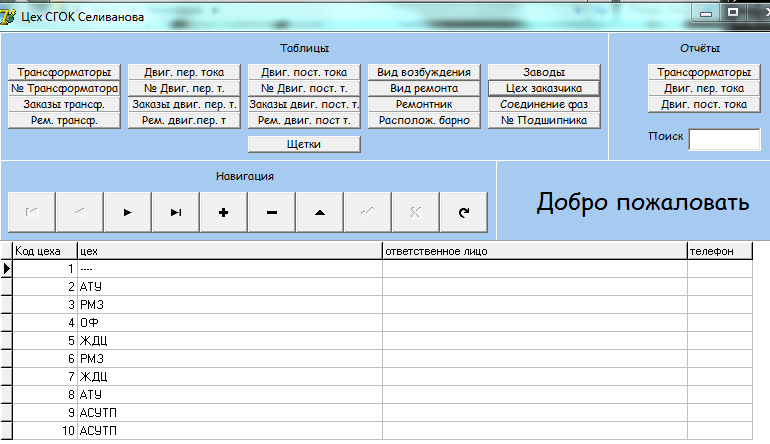Open Располож. барно table
The height and width of the screenshot is (444, 770).
[x=424, y=120]
